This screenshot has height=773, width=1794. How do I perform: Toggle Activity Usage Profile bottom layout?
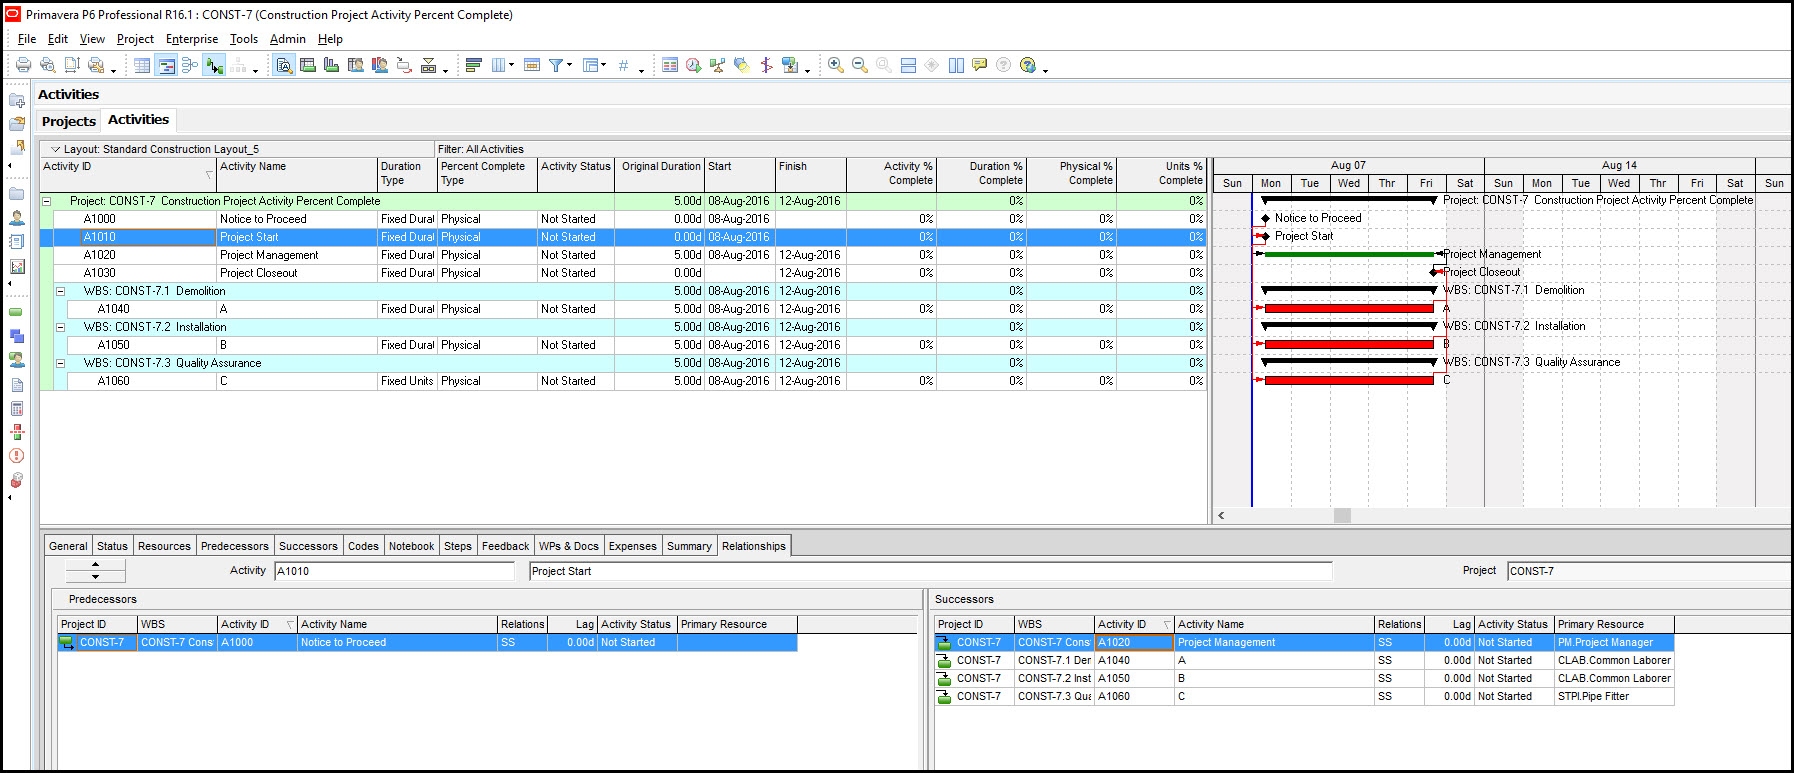(x=332, y=65)
